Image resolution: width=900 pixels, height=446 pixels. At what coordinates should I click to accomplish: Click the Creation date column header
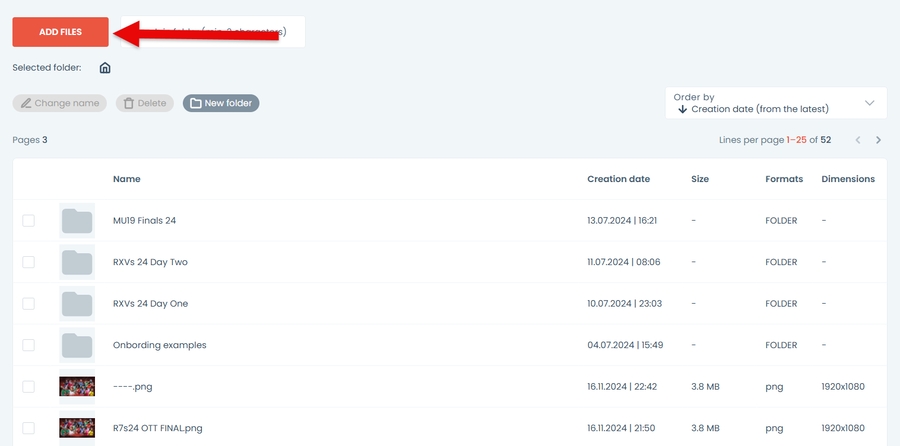click(x=618, y=179)
